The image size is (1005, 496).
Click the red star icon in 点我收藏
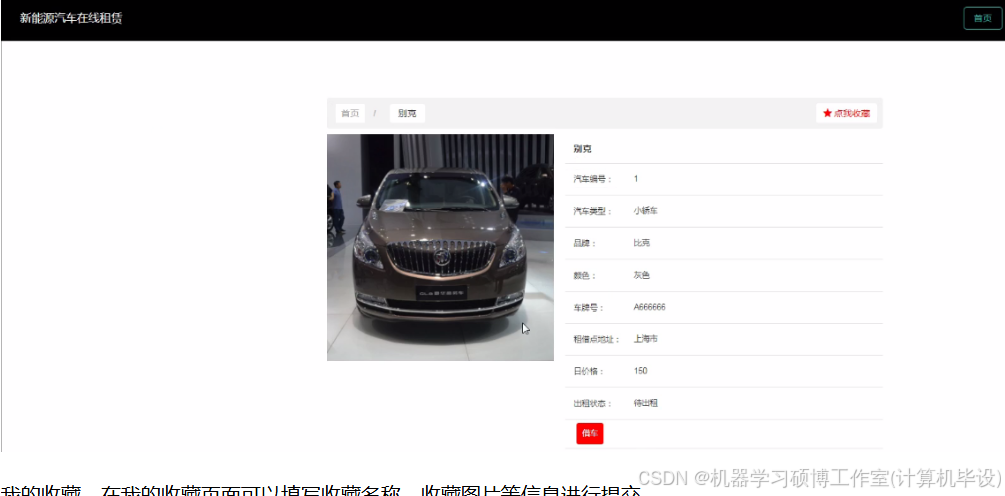[827, 113]
